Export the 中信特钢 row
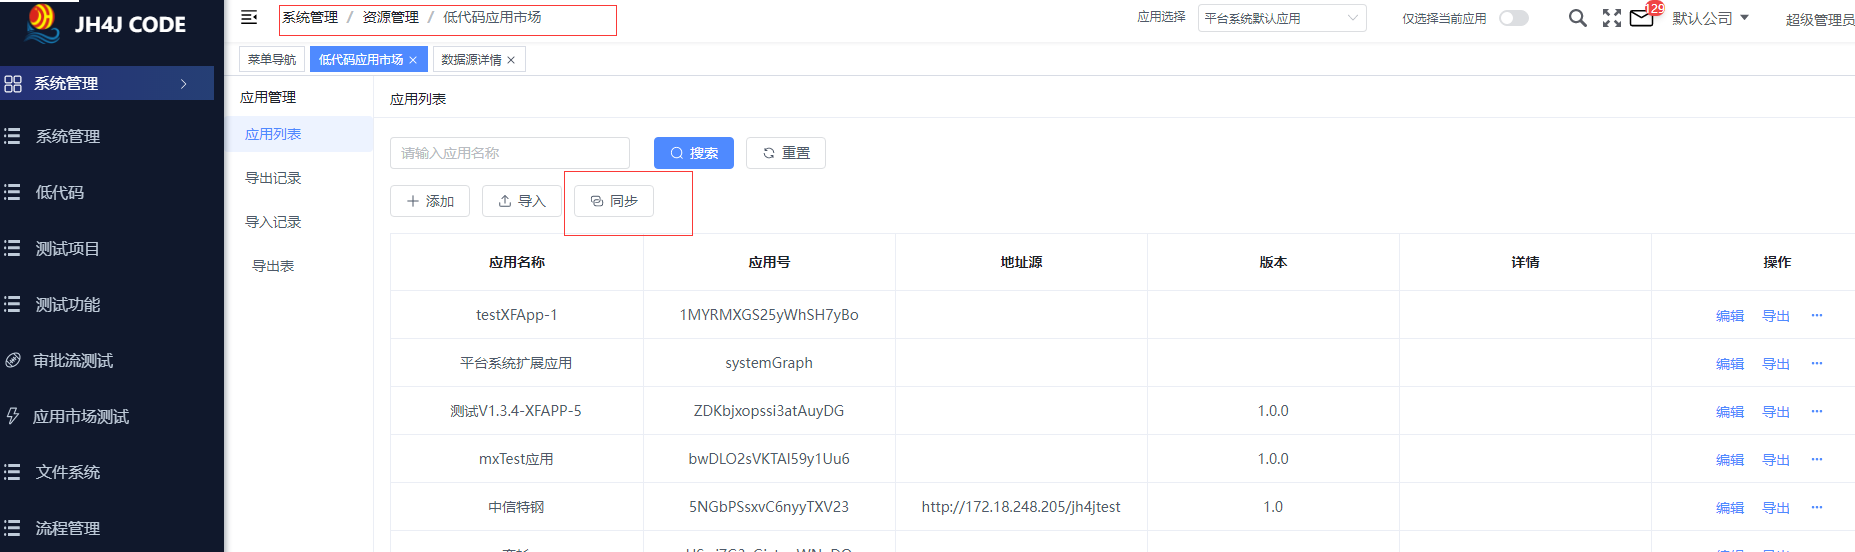Image resolution: width=1855 pixels, height=552 pixels. tap(1776, 508)
